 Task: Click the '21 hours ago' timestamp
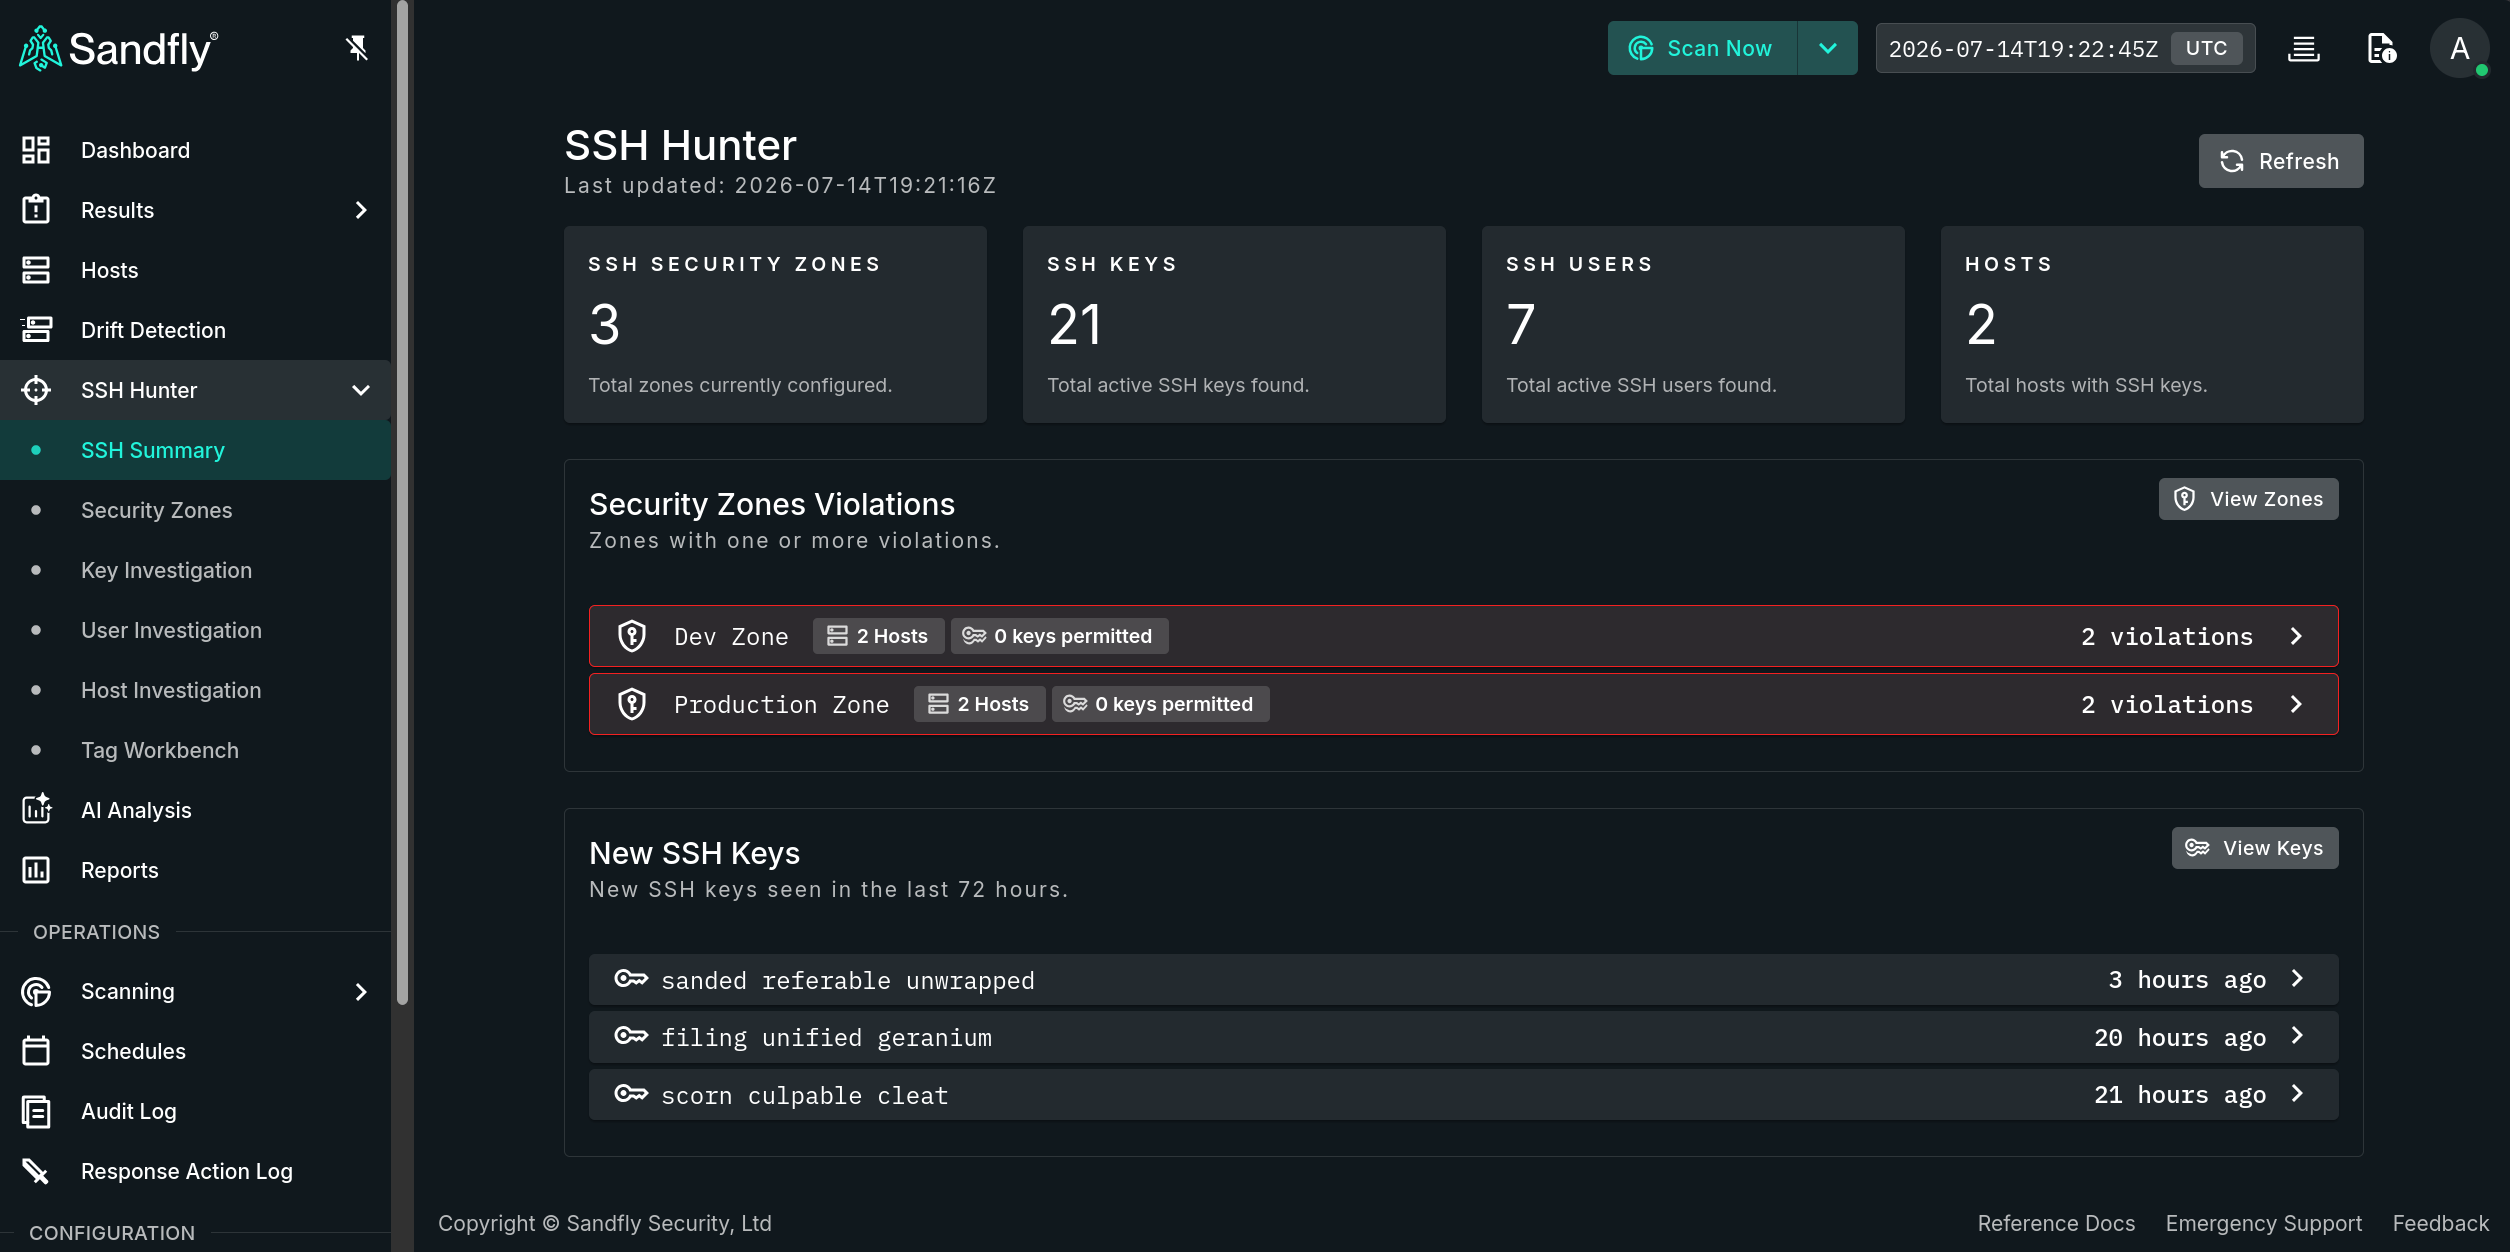pyautogui.click(x=2180, y=1095)
